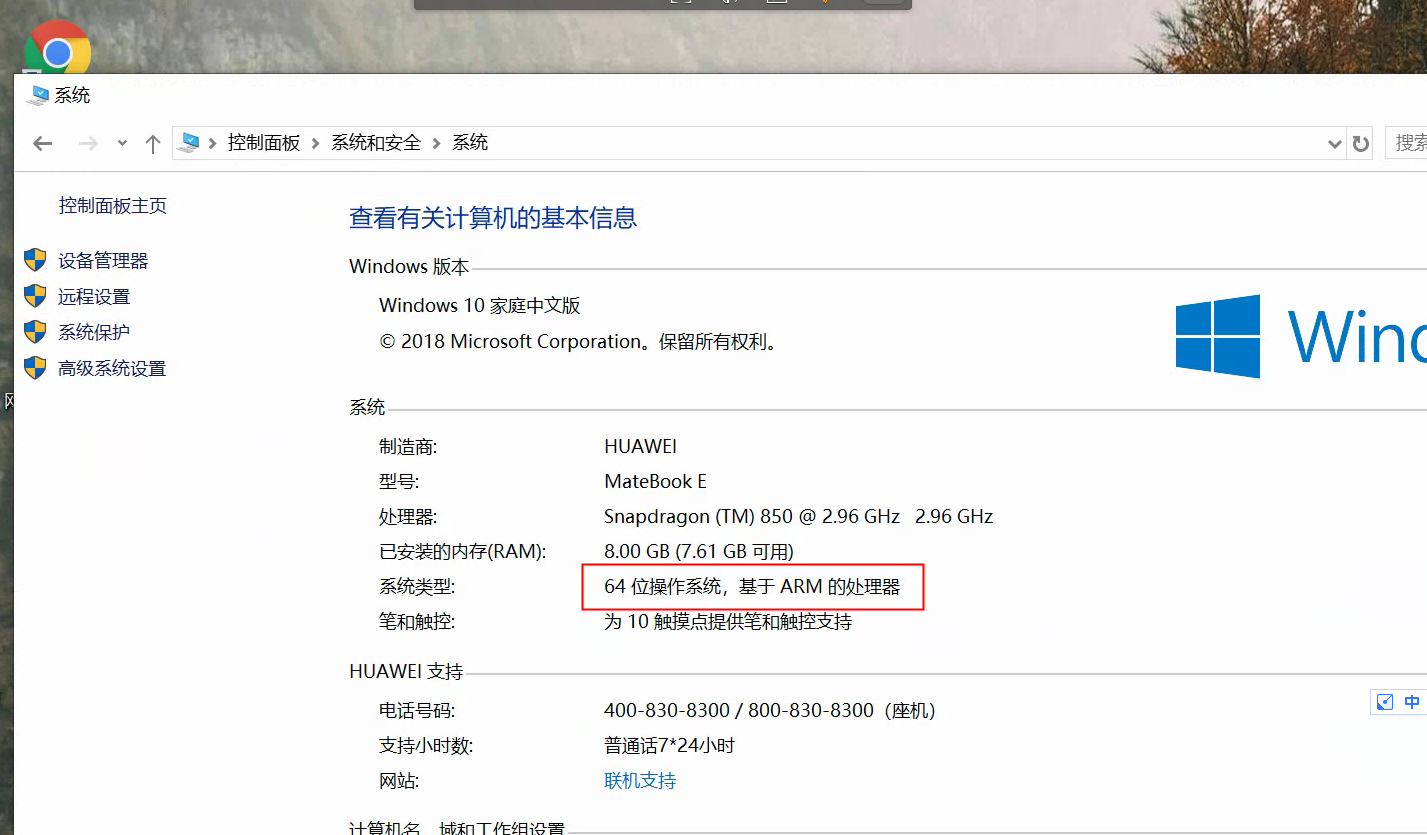Click the computer icon in address bar

pos(188,143)
